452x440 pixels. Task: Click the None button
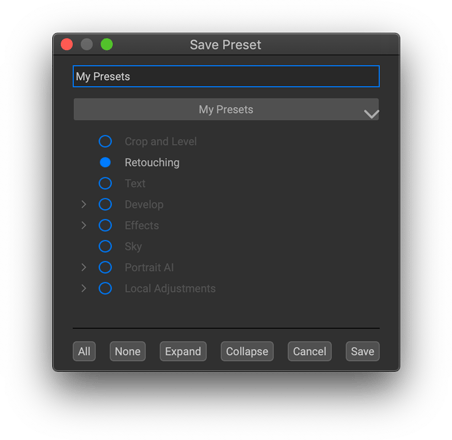[128, 351]
